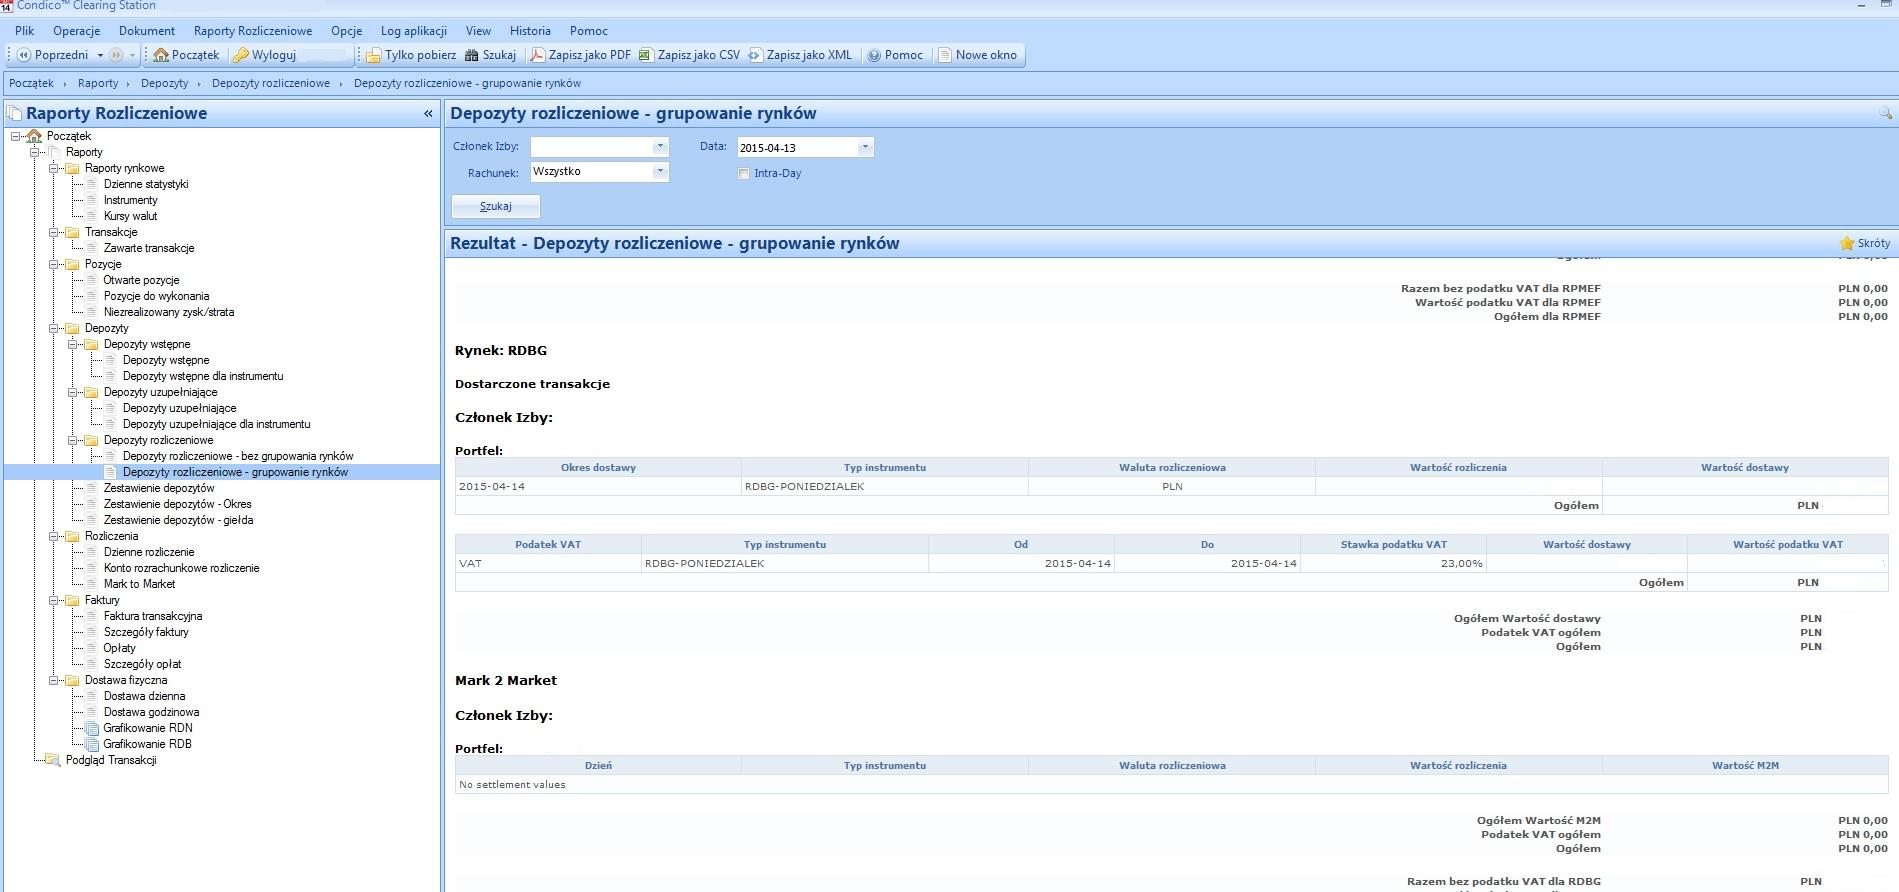This screenshot has width=1899, height=892.
Task: Export with Zapisz jako XML icon
Action: (755, 55)
